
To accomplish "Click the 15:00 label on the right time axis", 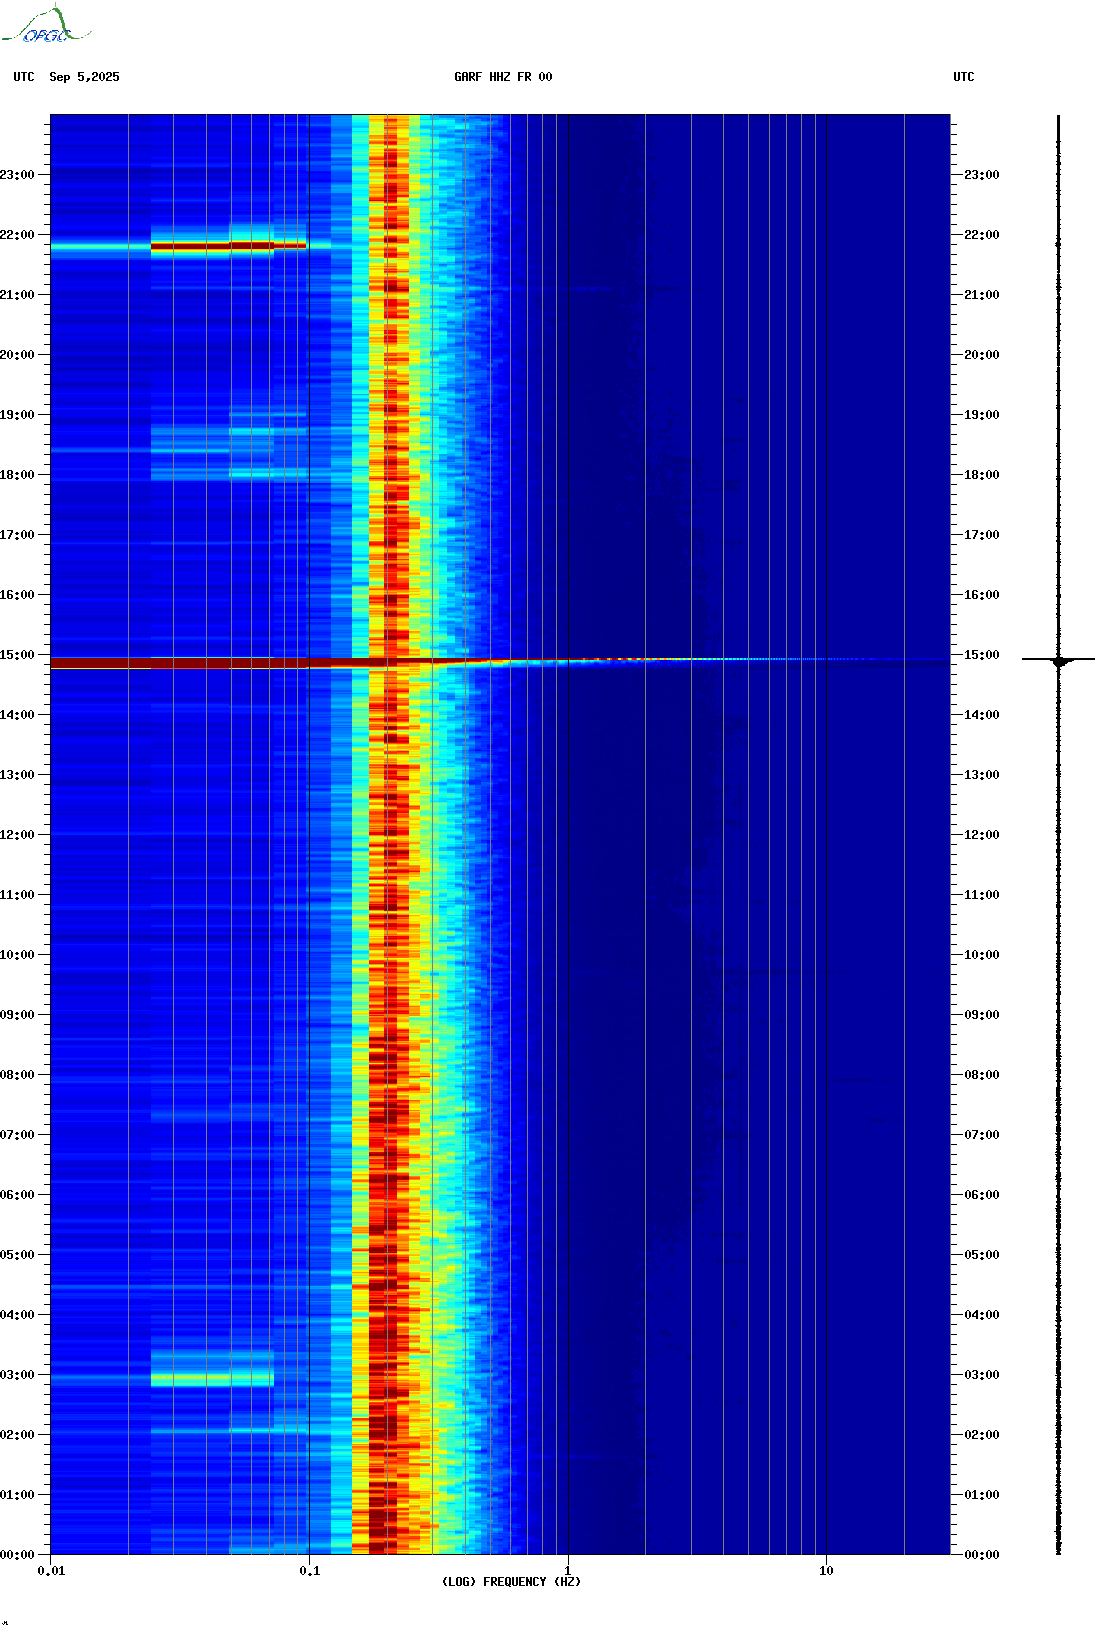I will click(982, 655).
